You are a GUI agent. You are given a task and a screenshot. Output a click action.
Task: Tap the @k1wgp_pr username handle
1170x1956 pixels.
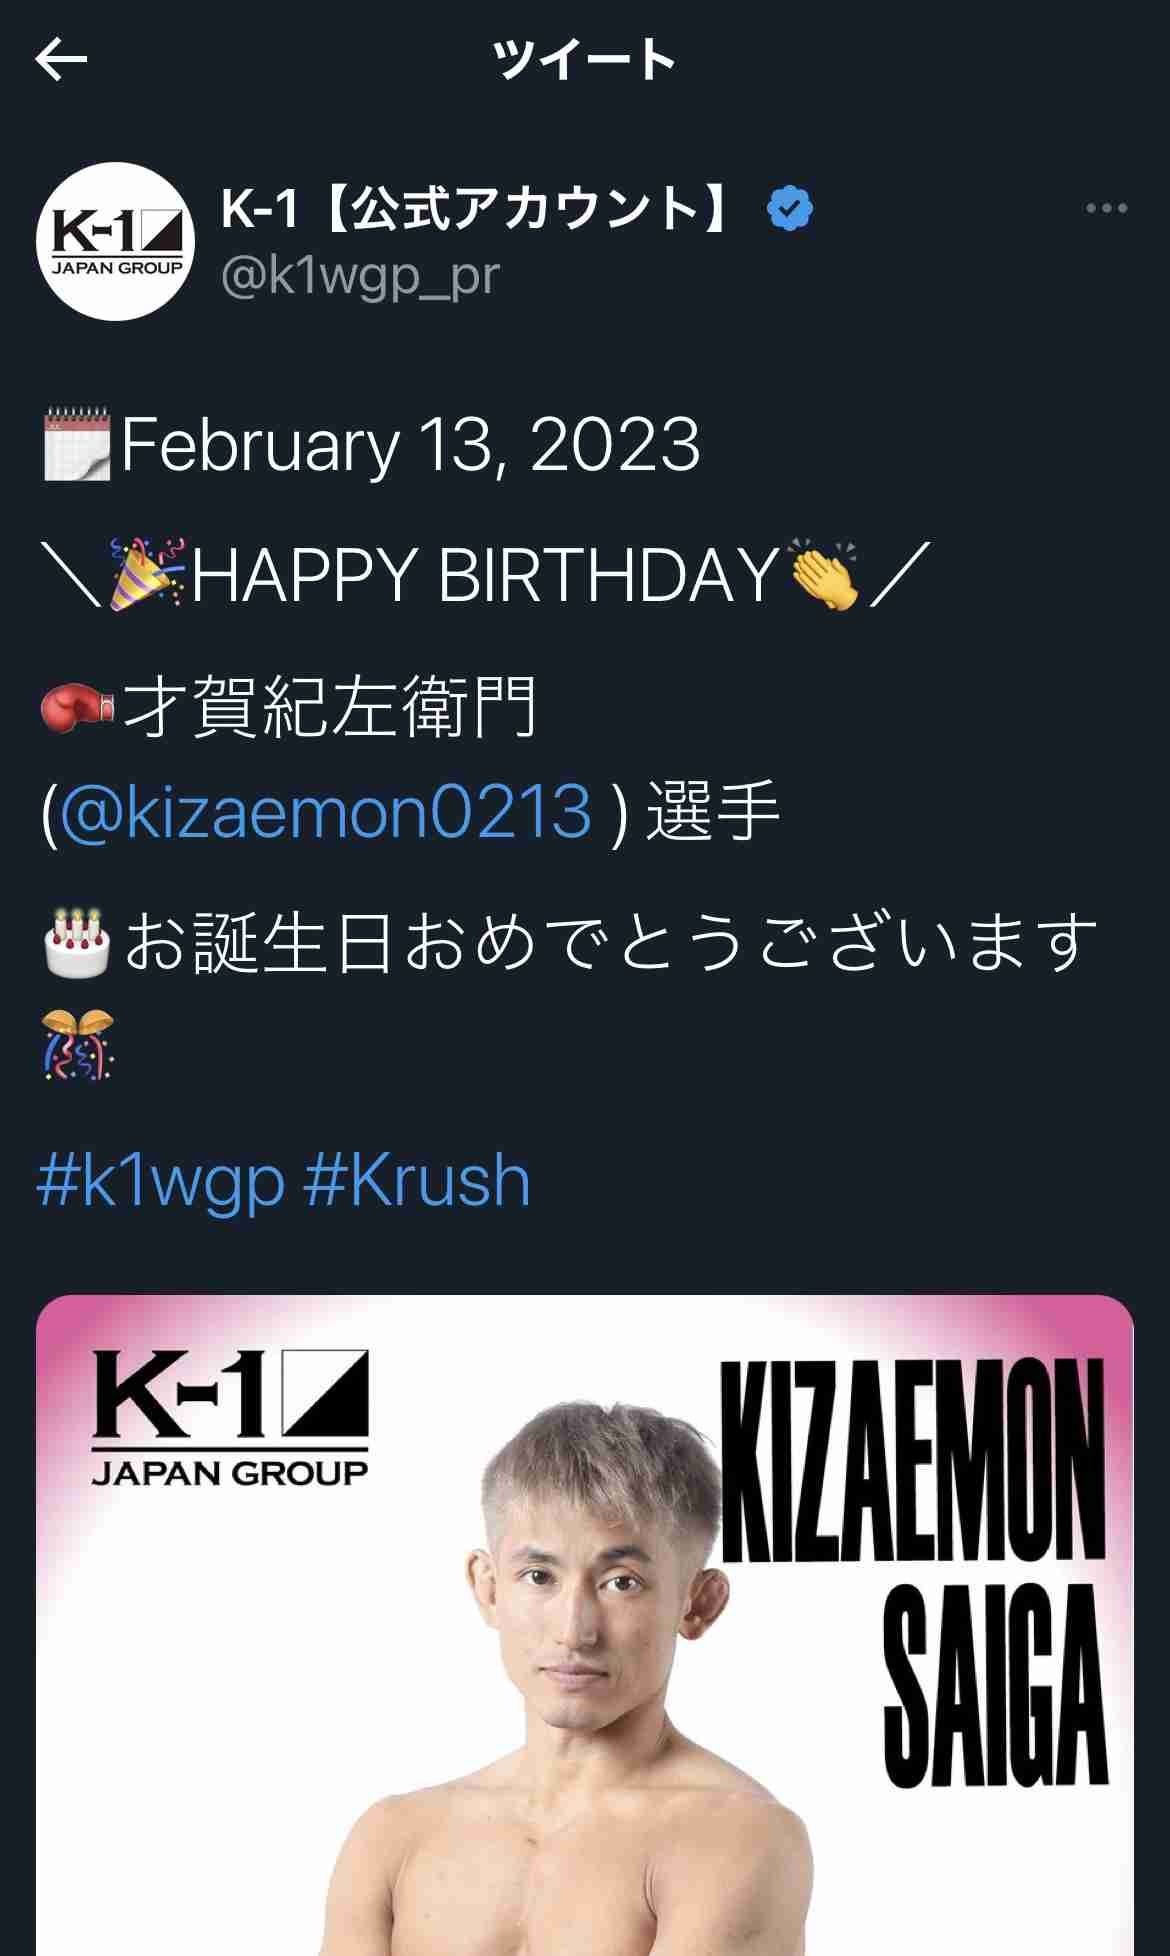[360, 276]
